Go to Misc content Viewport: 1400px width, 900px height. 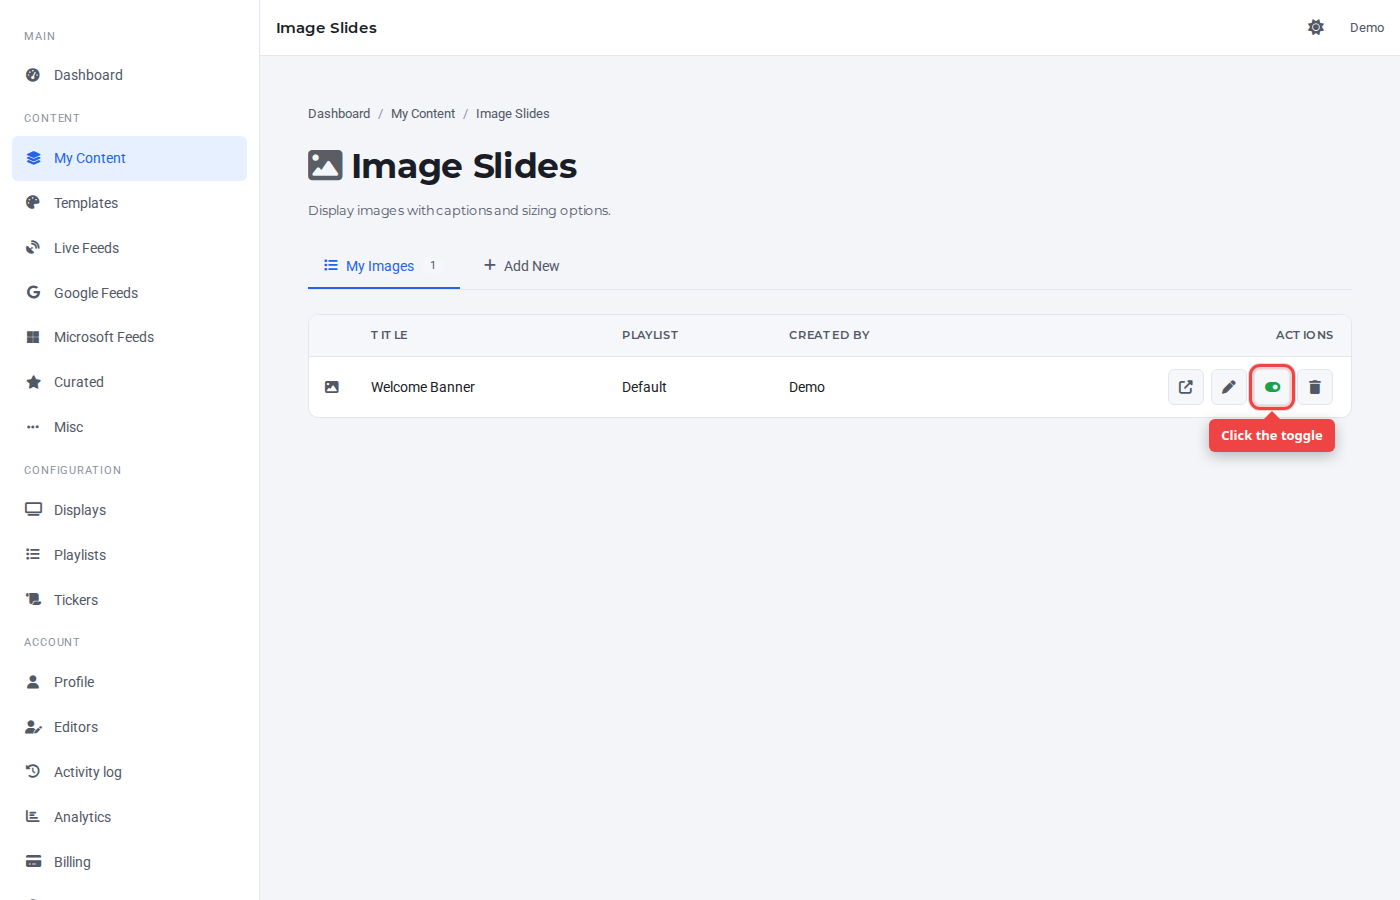[129, 427]
